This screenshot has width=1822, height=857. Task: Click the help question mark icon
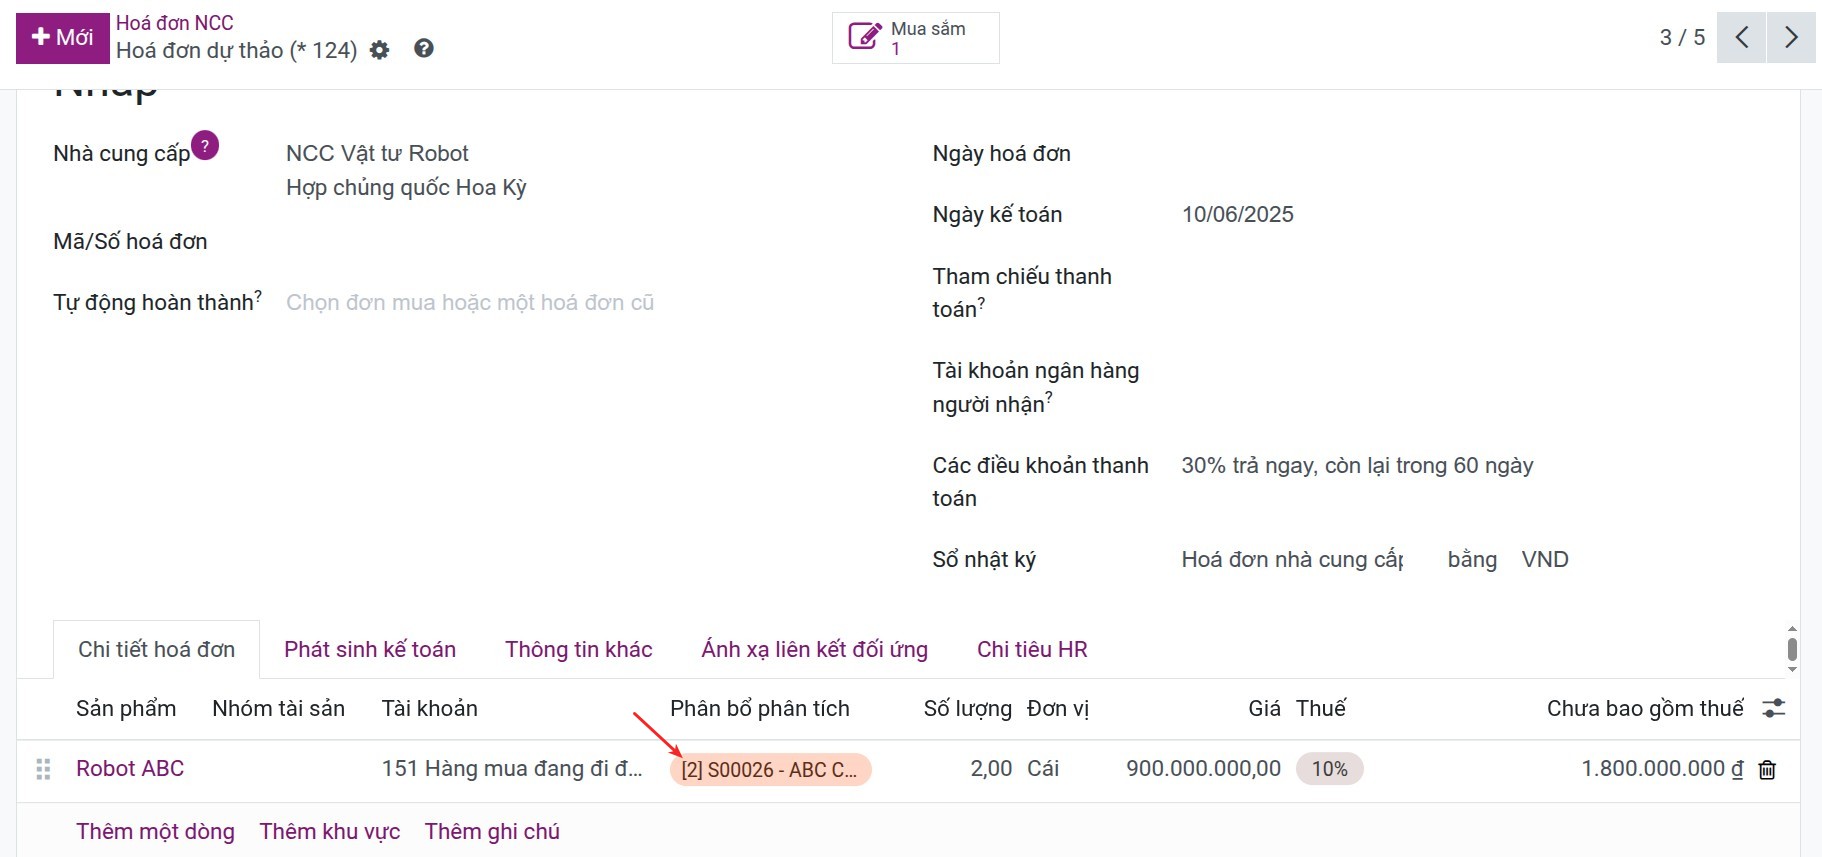[424, 48]
